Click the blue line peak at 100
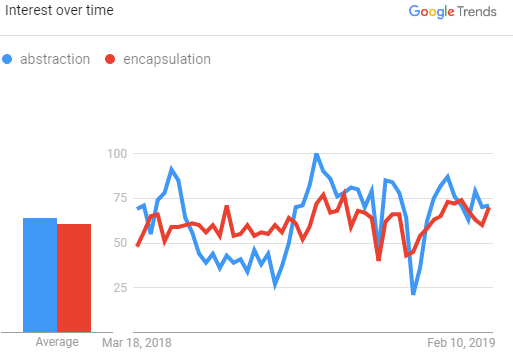513x362 pixels. click(317, 154)
